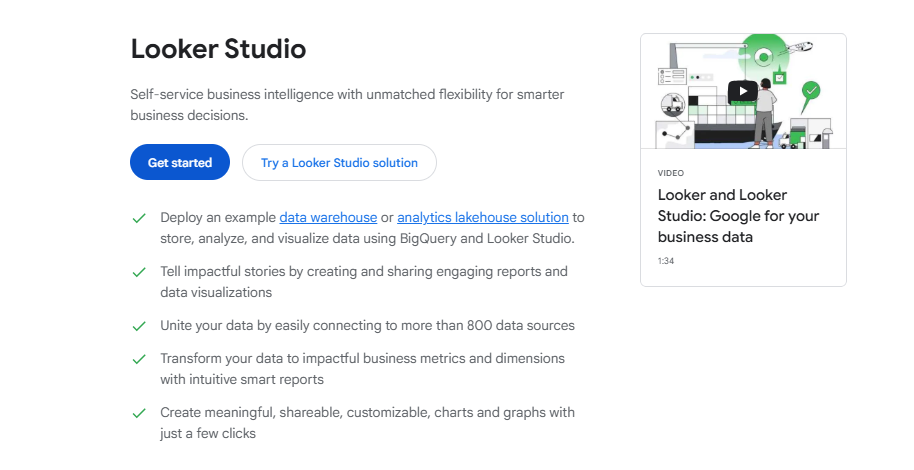This screenshot has width=914, height=470.
Task: Click the blue Get started button
Action: [x=180, y=163]
